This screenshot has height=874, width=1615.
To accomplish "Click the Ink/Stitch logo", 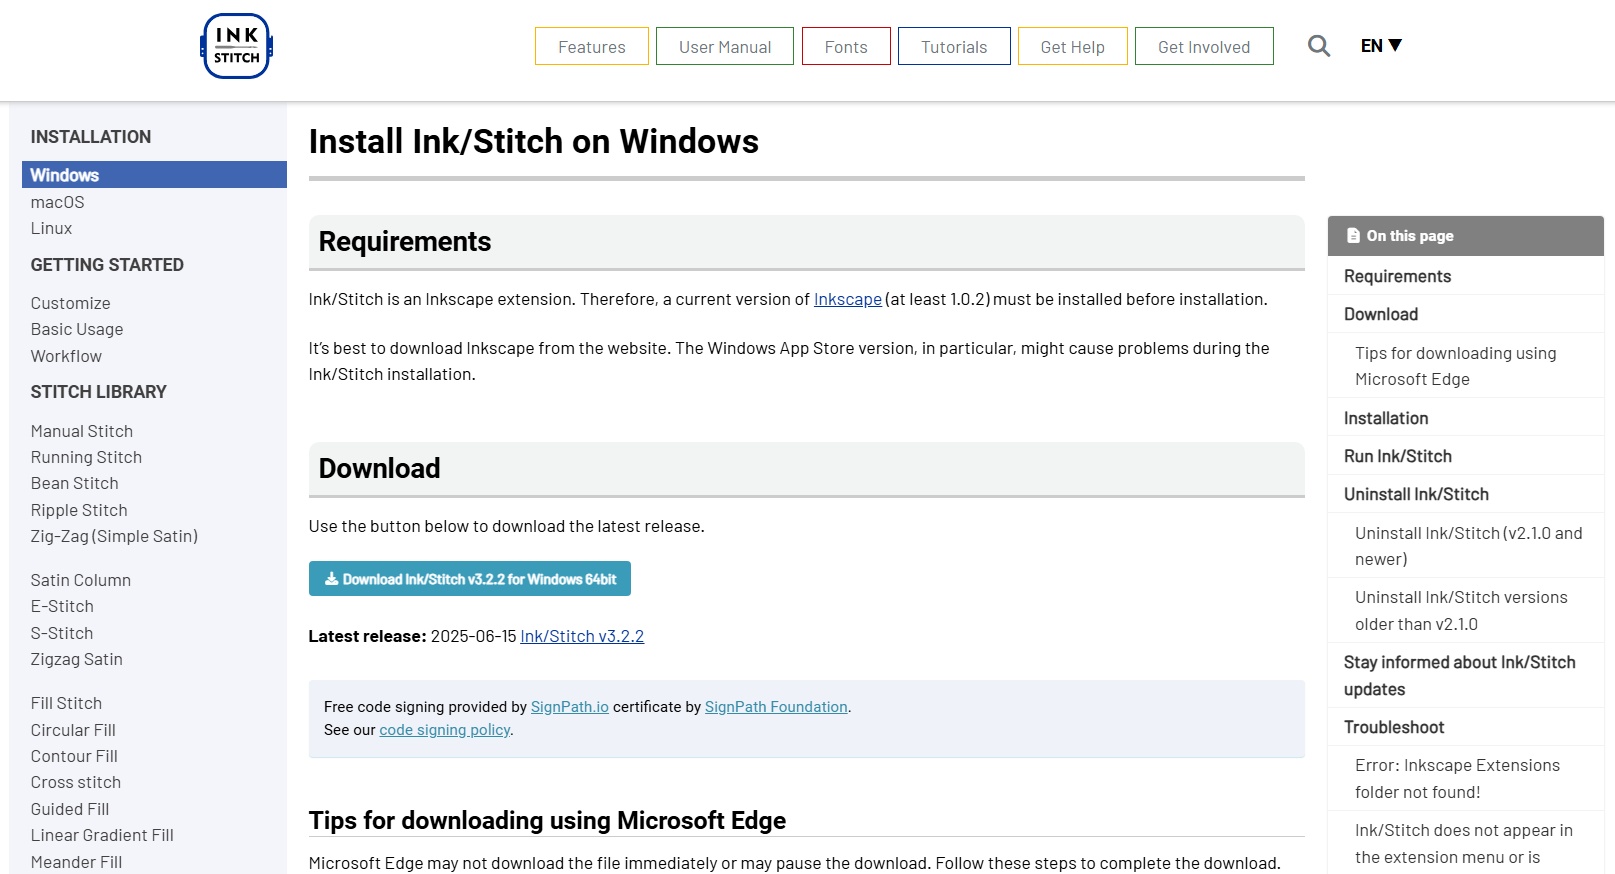I will point(236,46).
